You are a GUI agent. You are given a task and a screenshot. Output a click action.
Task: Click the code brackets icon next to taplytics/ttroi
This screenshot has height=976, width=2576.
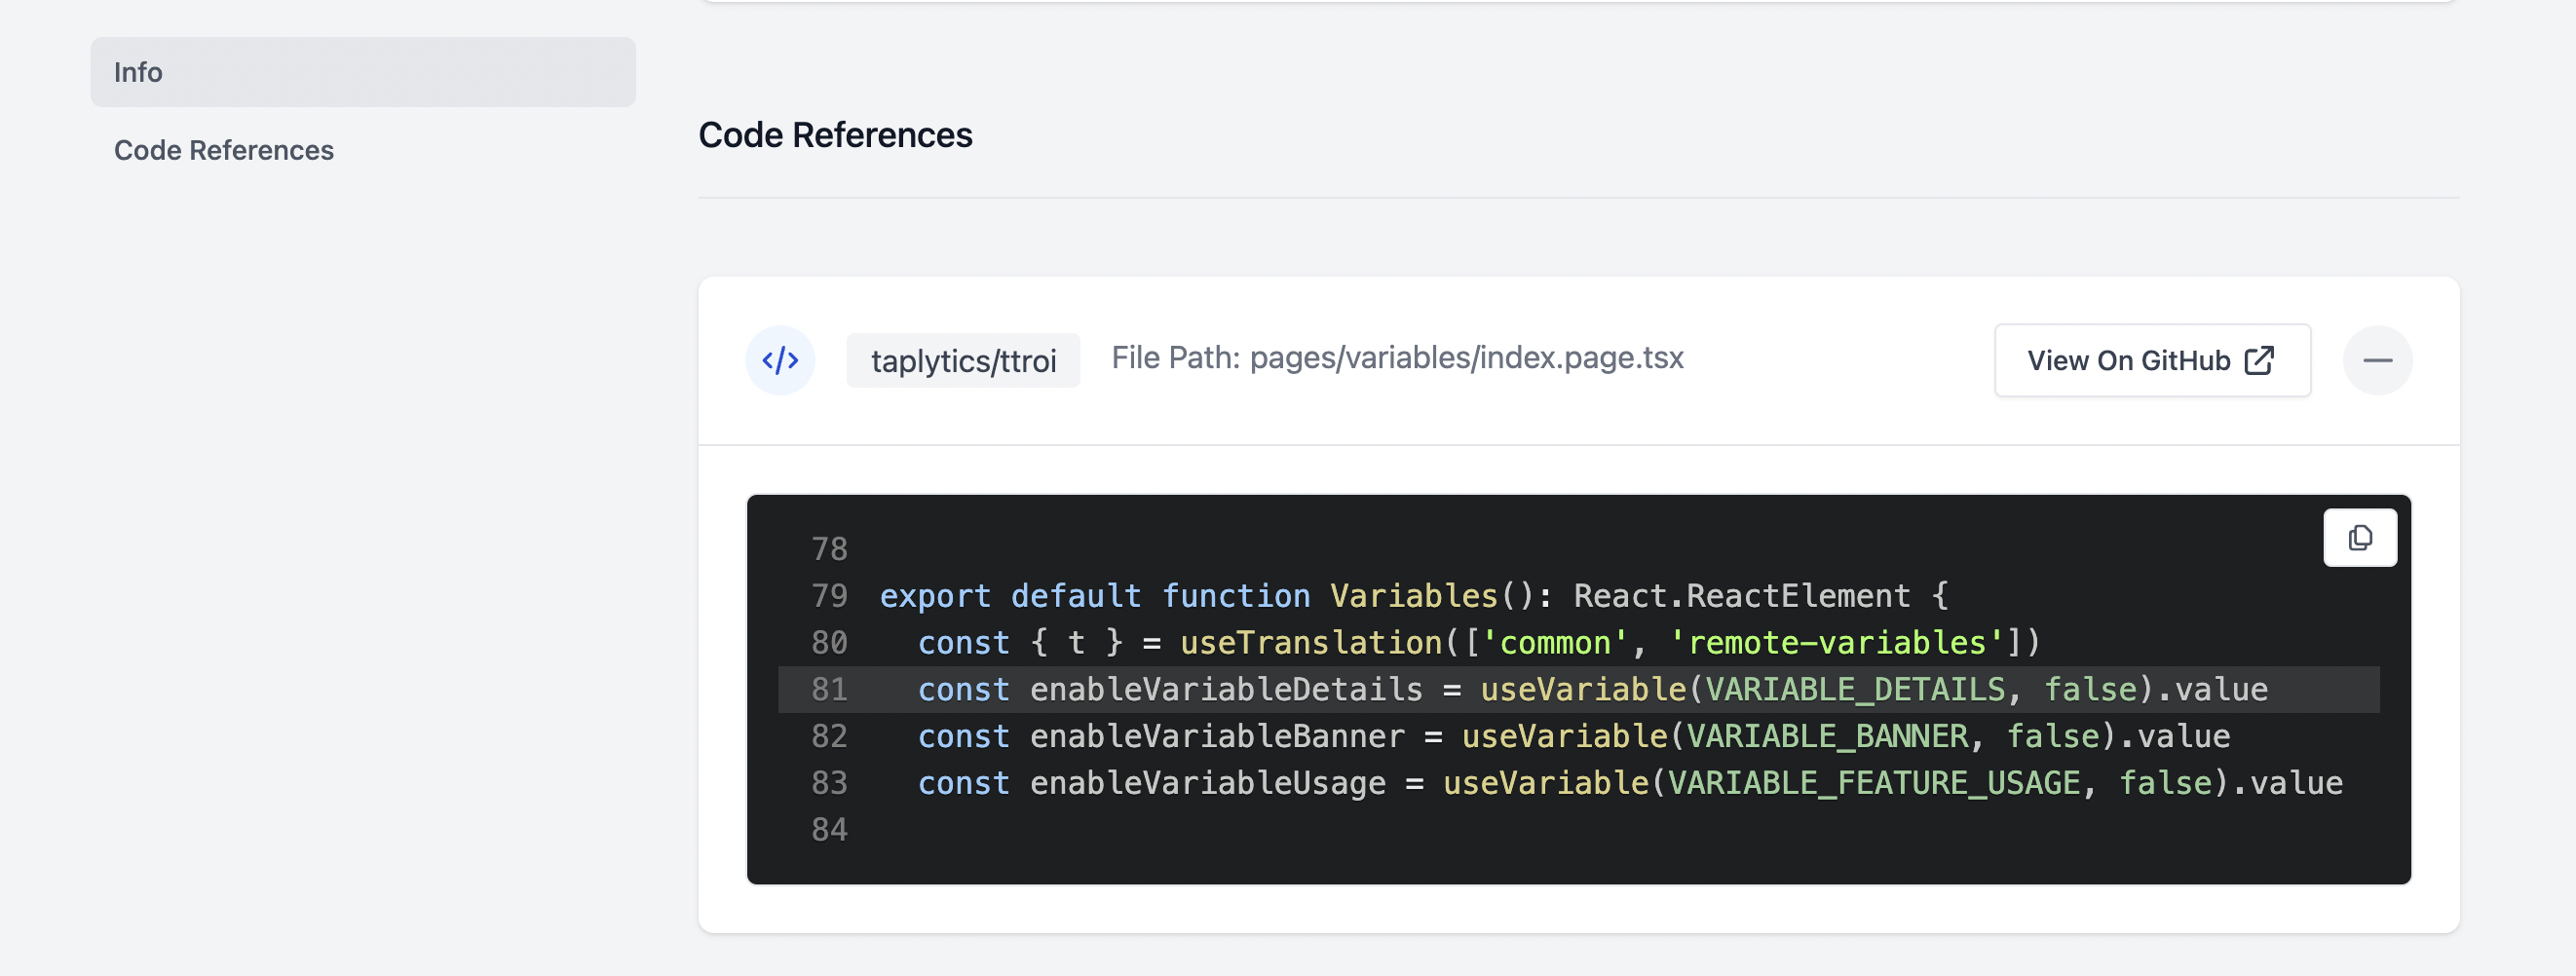point(781,360)
